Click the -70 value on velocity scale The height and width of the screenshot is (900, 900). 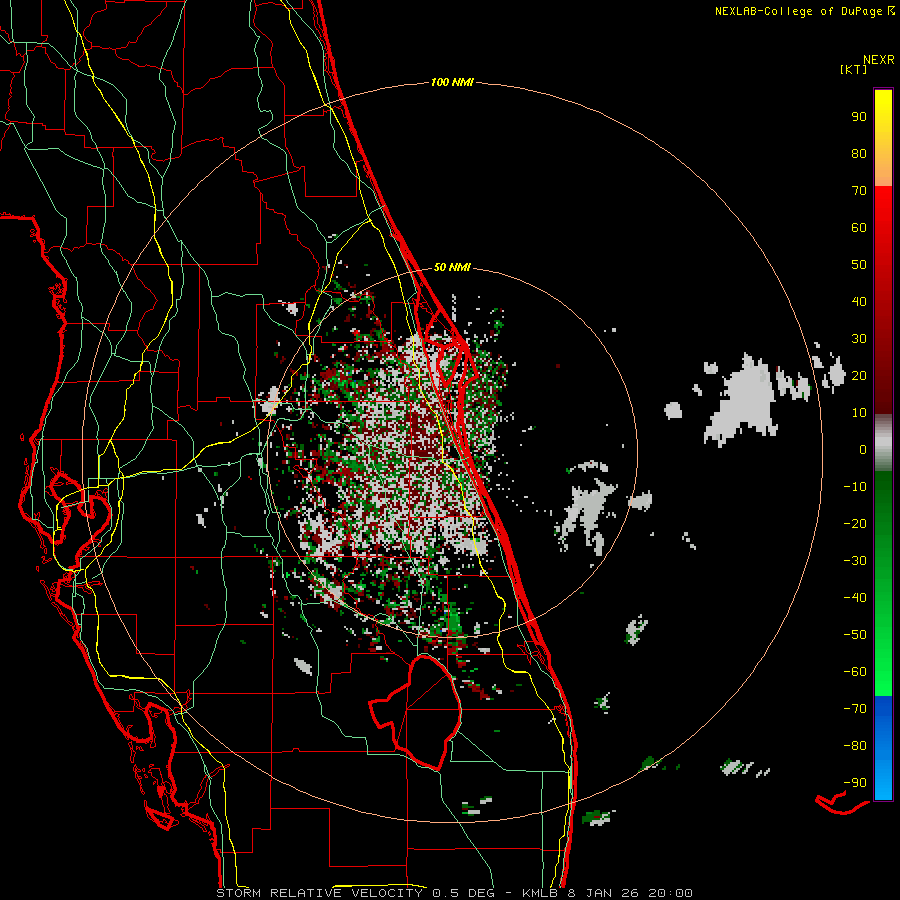[x=855, y=709]
